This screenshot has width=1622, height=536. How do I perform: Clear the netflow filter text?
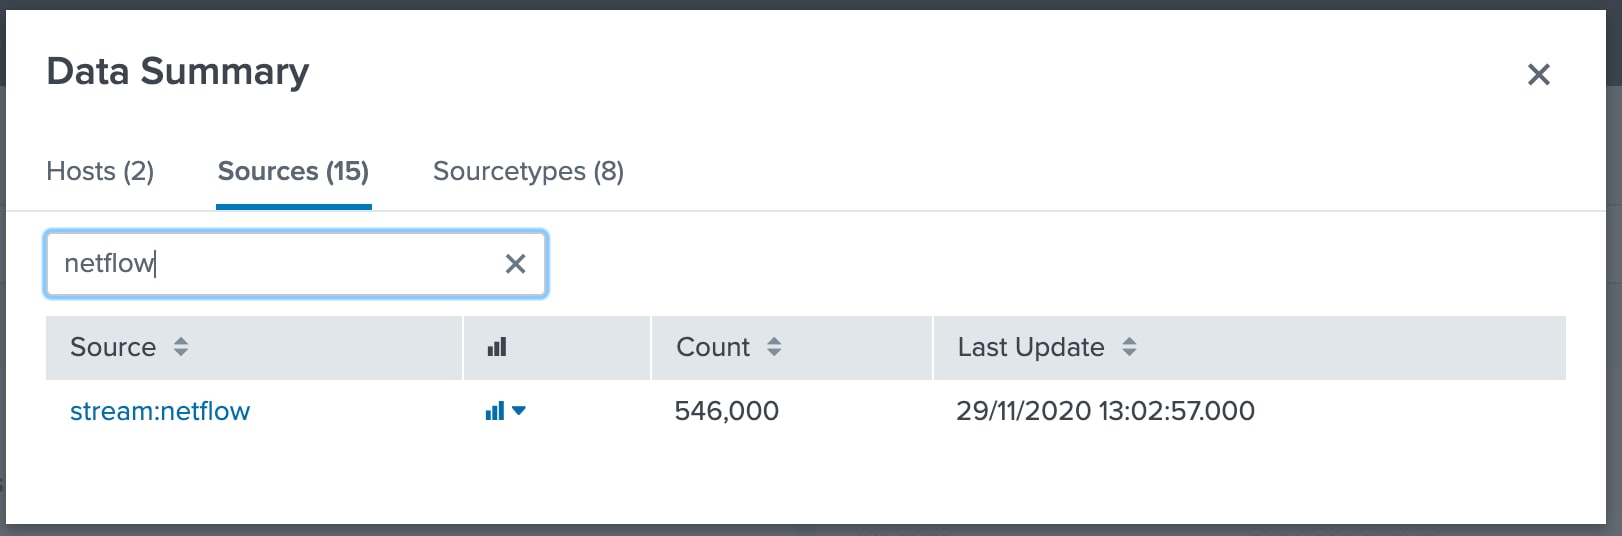[515, 264]
